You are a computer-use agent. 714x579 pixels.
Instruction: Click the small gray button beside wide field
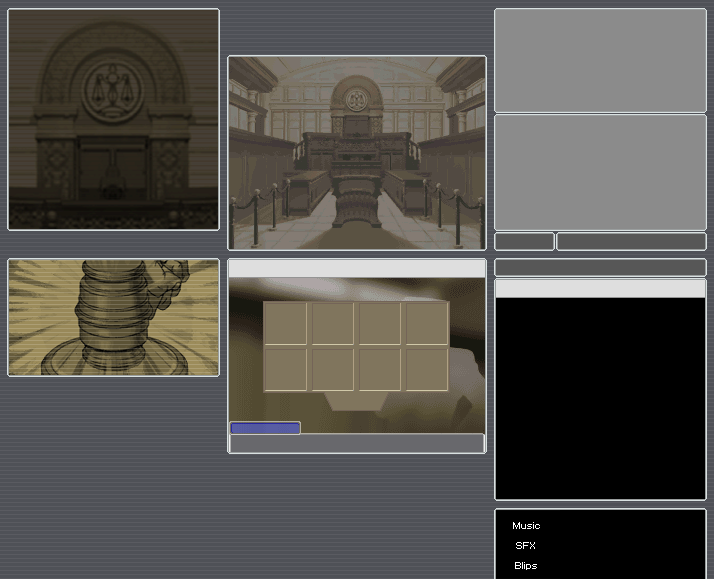[524, 241]
